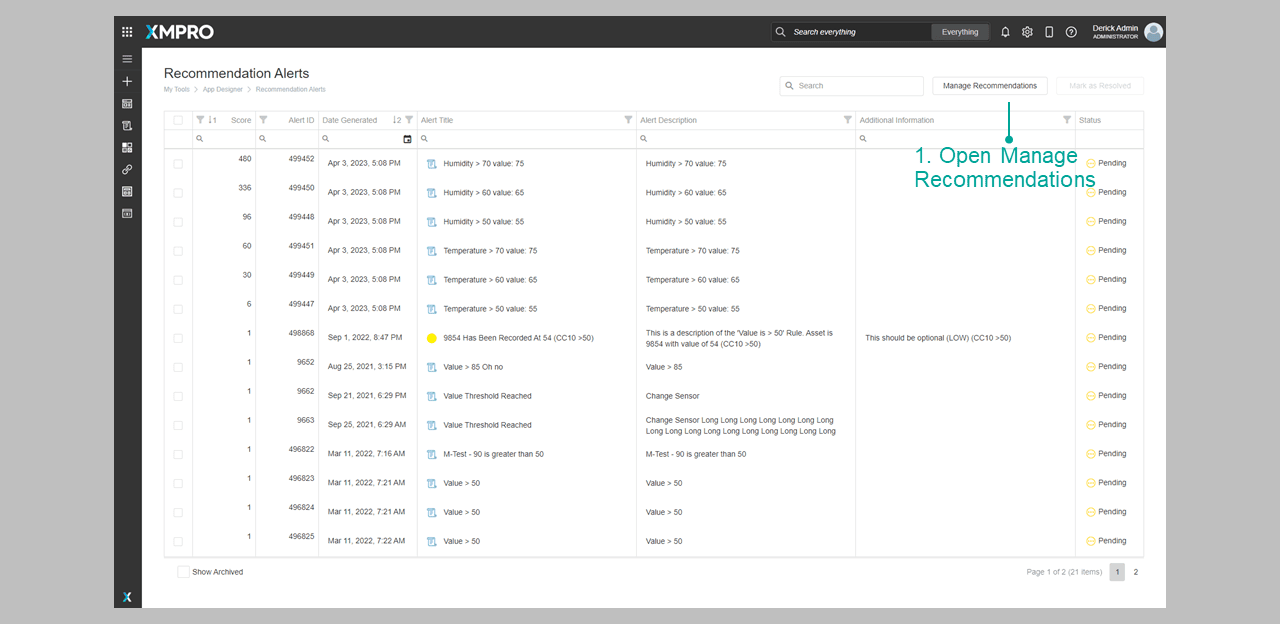Open the calendar picker in Date Generated filter

click(407, 139)
